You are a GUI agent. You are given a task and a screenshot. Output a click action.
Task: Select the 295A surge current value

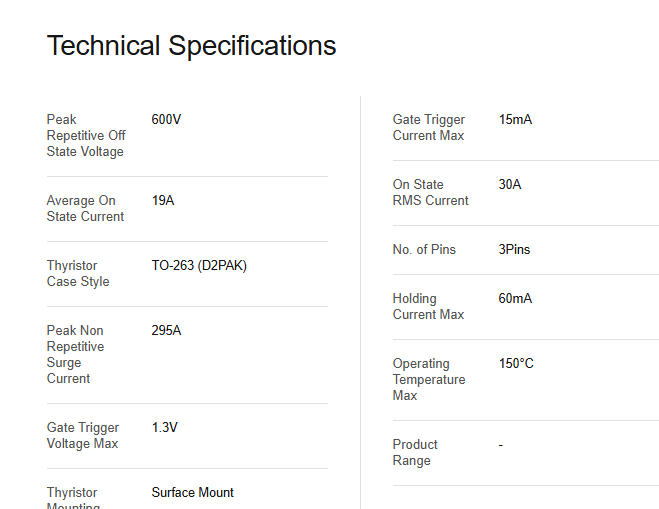pyautogui.click(x=166, y=330)
